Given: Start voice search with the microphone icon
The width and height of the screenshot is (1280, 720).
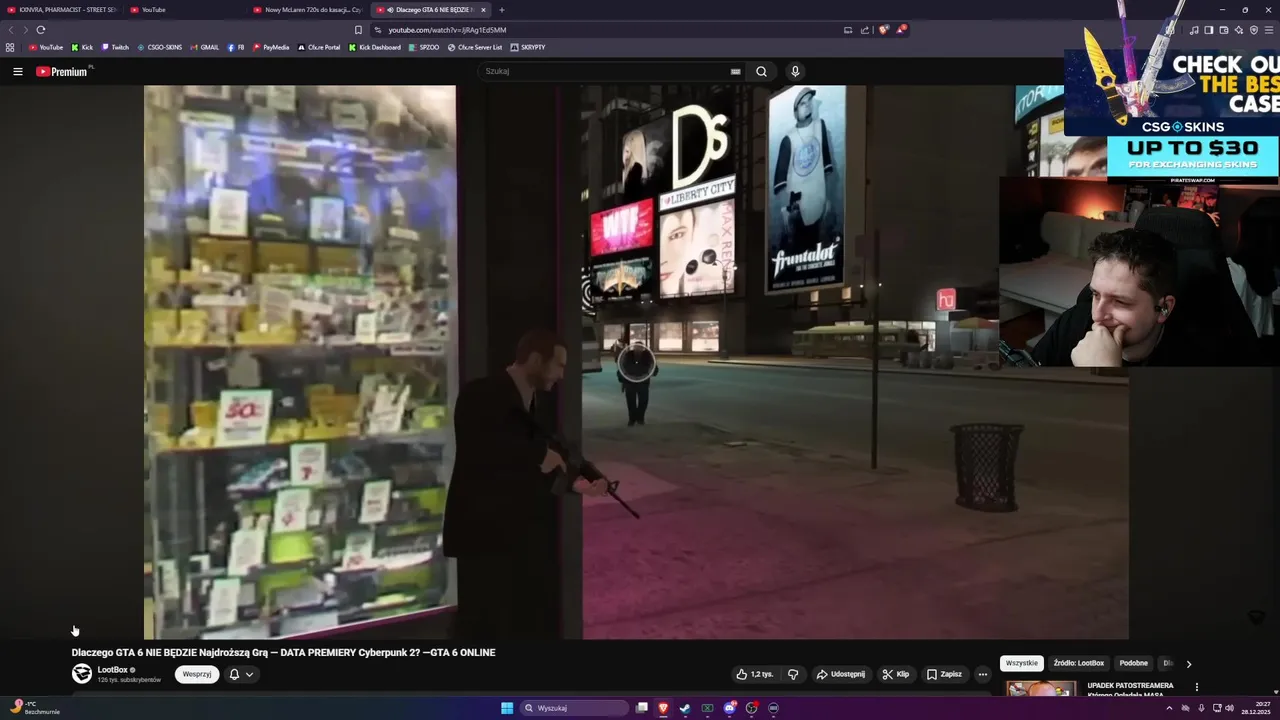Looking at the screenshot, I should pyautogui.click(x=795, y=71).
